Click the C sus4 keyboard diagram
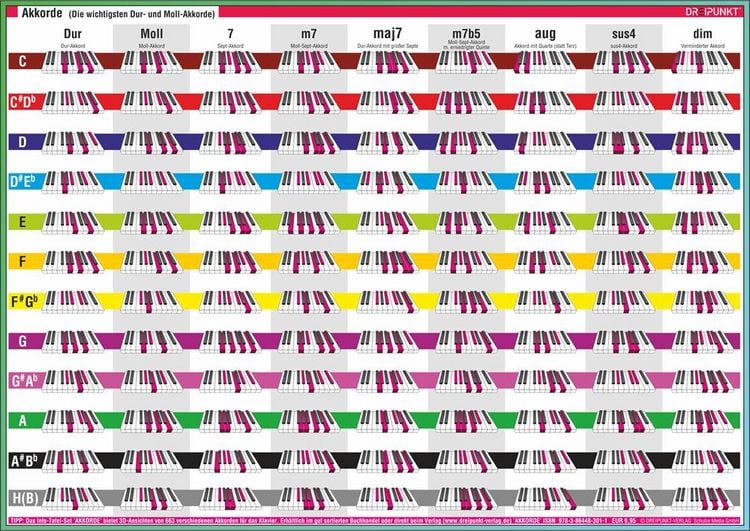This screenshot has height=531, width=750. click(x=624, y=62)
